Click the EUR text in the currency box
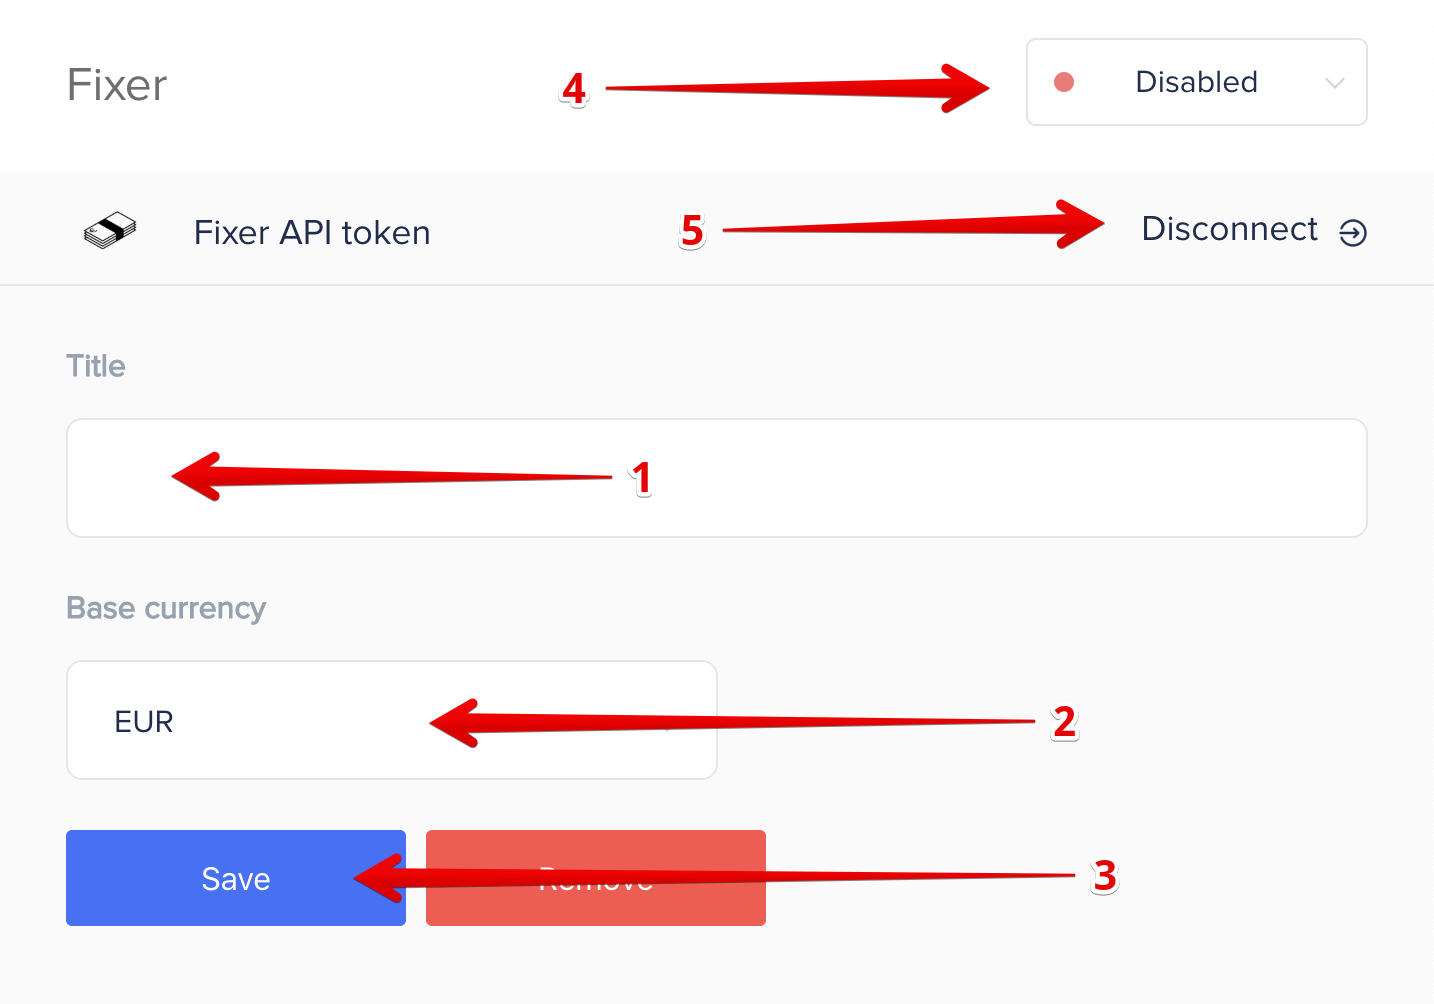This screenshot has height=1004, width=1434. (144, 722)
